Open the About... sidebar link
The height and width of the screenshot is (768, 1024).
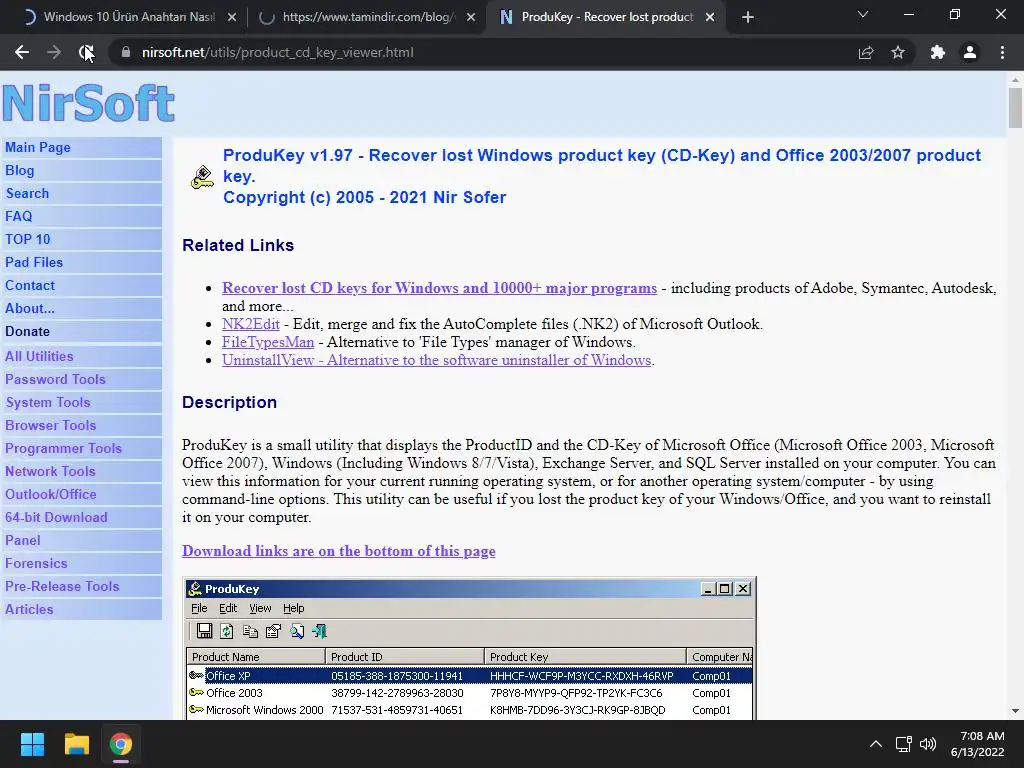tap(82, 308)
